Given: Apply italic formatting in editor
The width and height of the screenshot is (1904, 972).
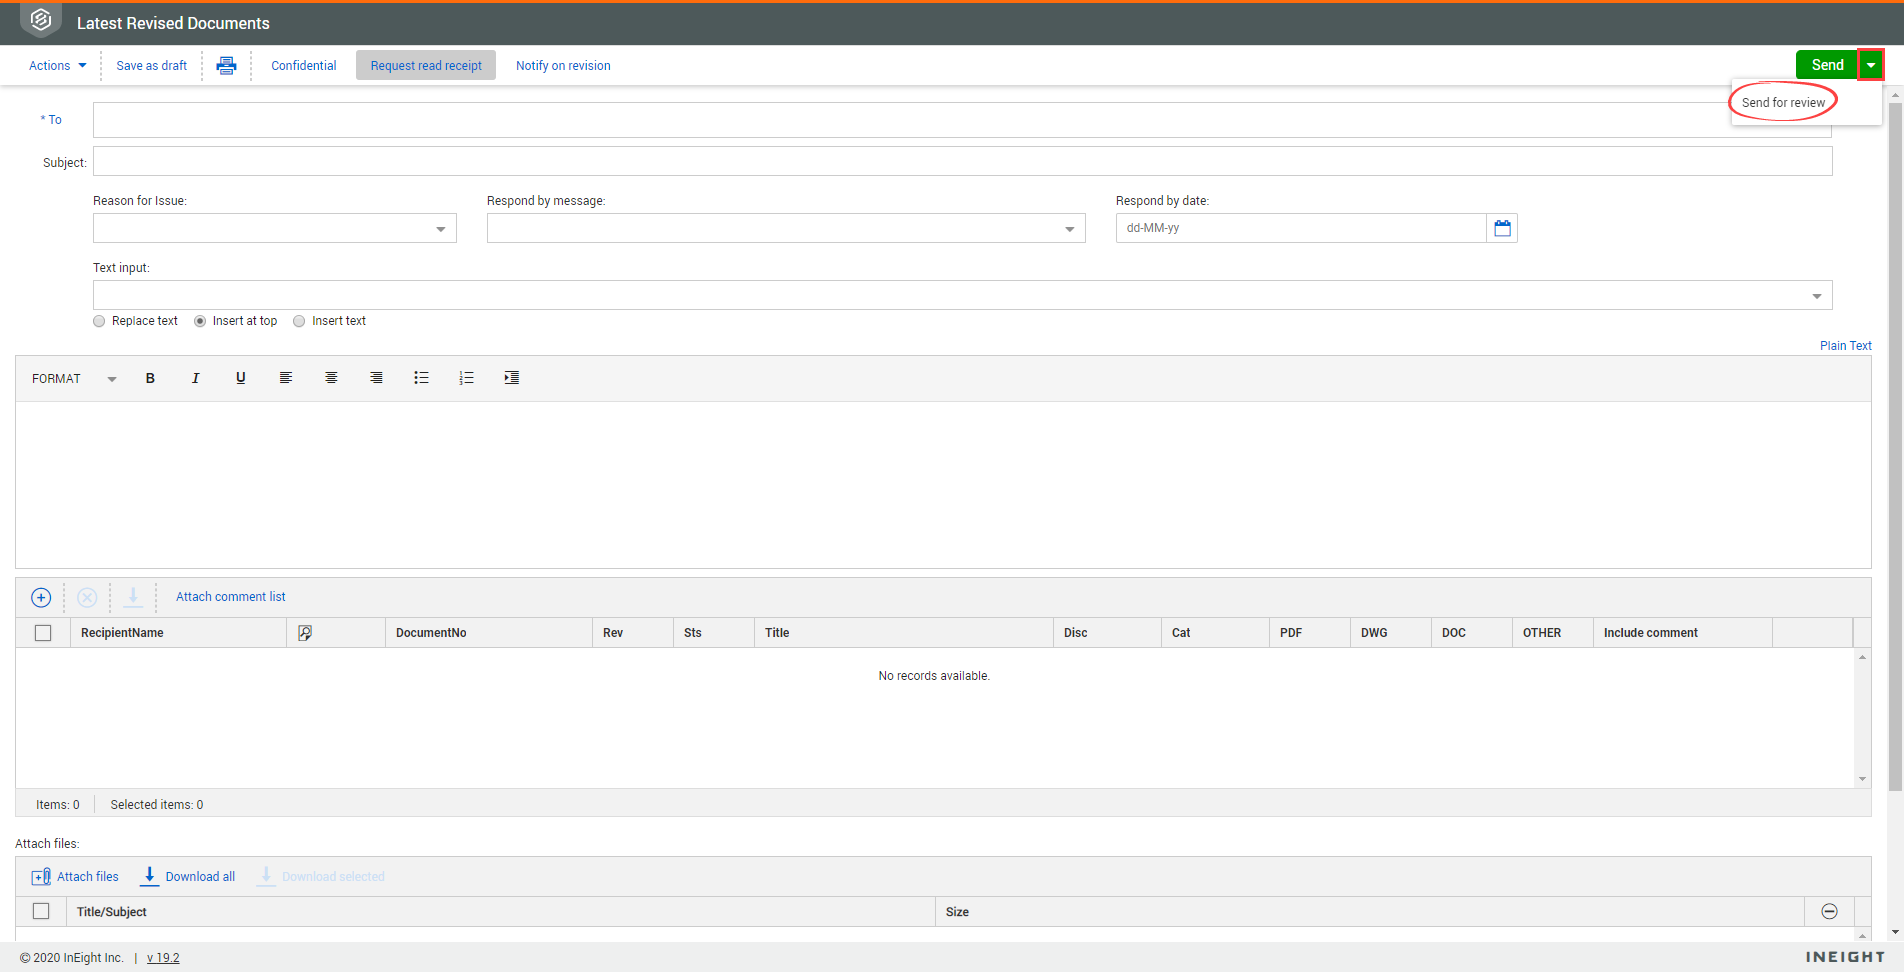Looking at the screenshot, I should coord(195,378).
